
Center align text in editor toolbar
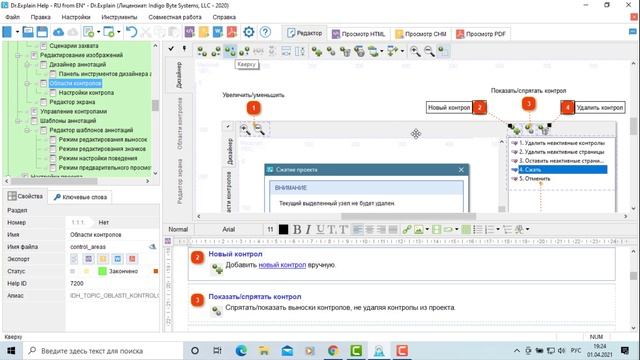point(369,229)
